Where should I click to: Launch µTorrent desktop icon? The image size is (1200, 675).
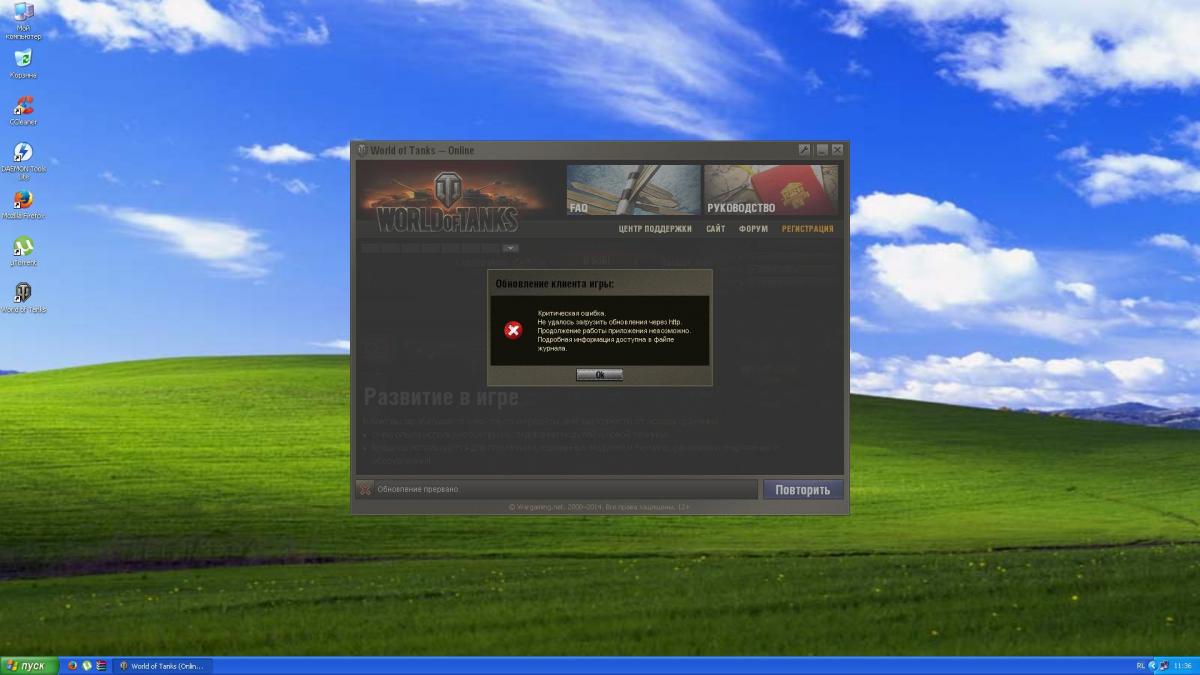pos(23,250)
